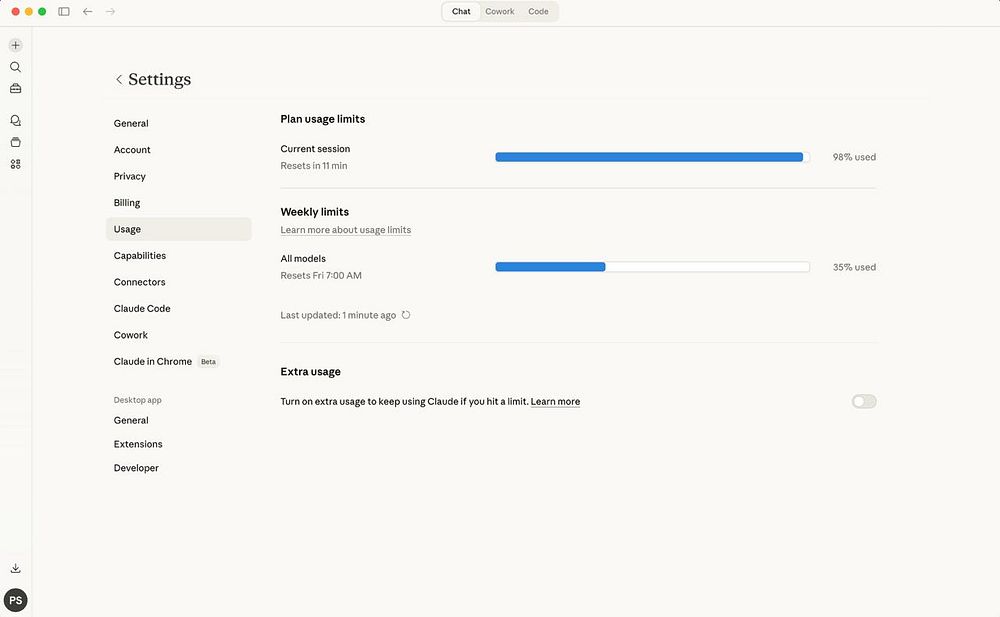
Task: Open Developer settings
Action: click(179, 468)
